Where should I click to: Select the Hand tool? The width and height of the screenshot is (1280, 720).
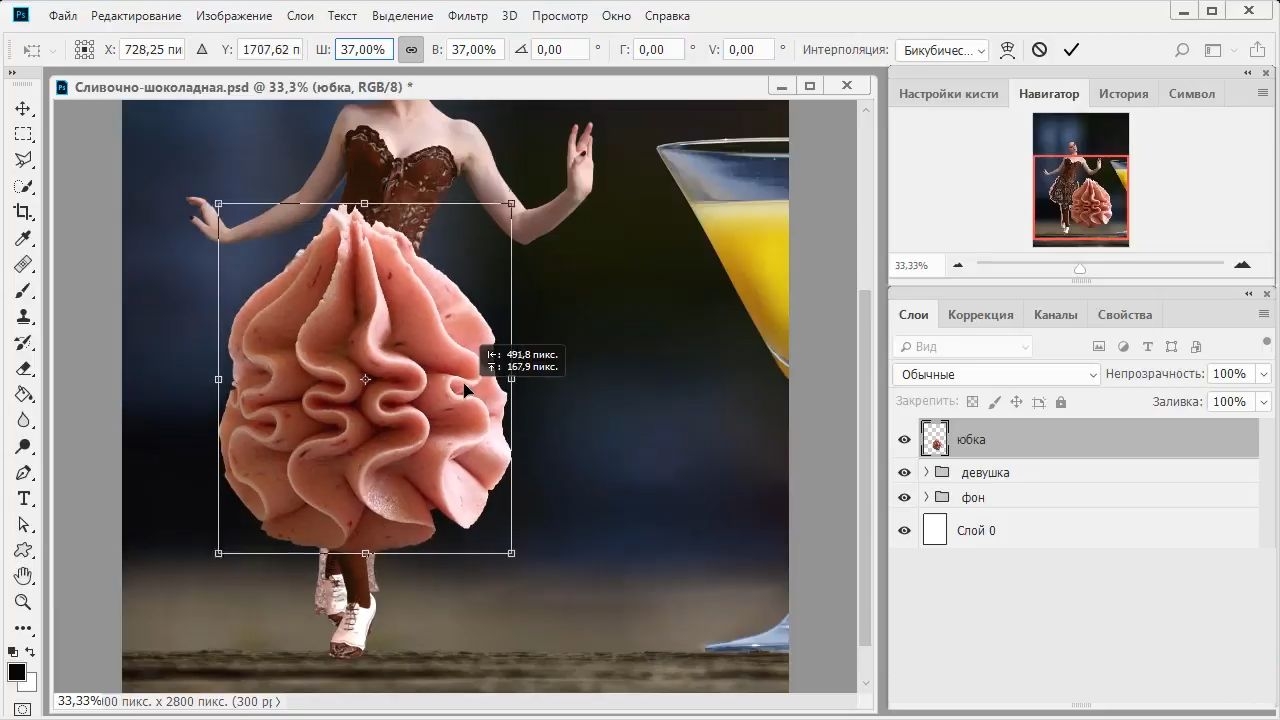pyautogui.click(x=23, y=576)
